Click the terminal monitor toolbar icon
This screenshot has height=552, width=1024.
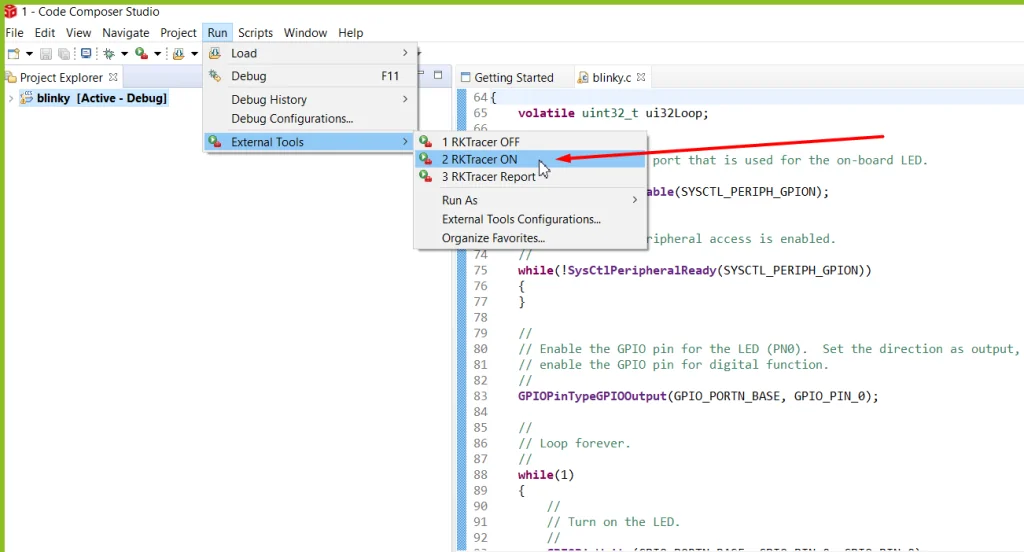point(86,54)
